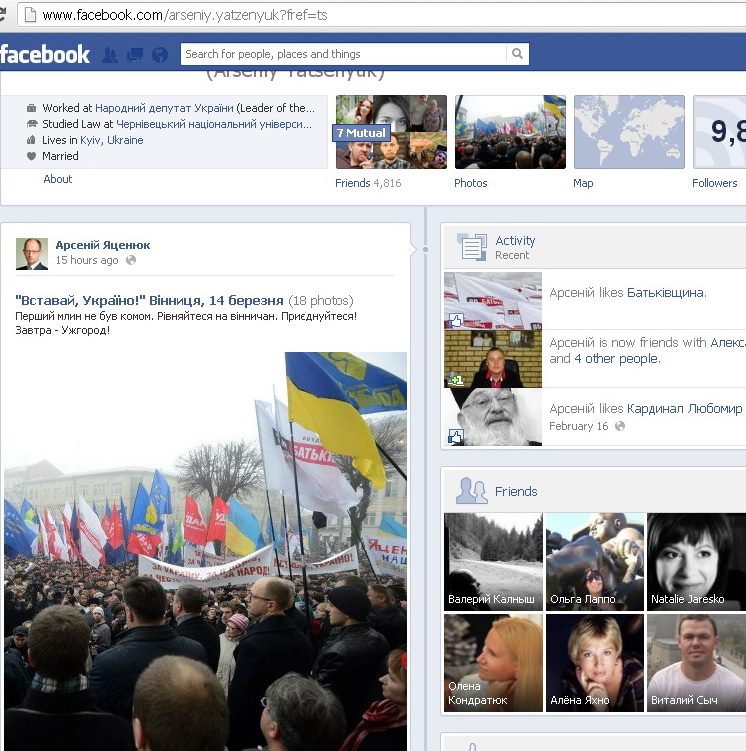Click the Facebook logo in header
The image size is (746, 751).
(46, 55)
